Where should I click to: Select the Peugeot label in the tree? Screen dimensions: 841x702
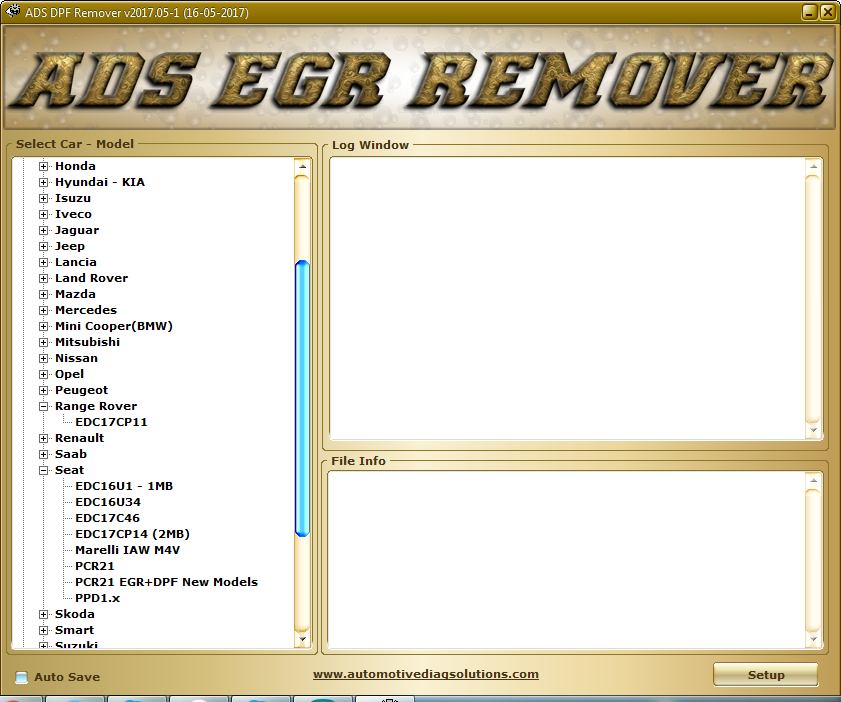pyautogui.click(x=82, y=390)
